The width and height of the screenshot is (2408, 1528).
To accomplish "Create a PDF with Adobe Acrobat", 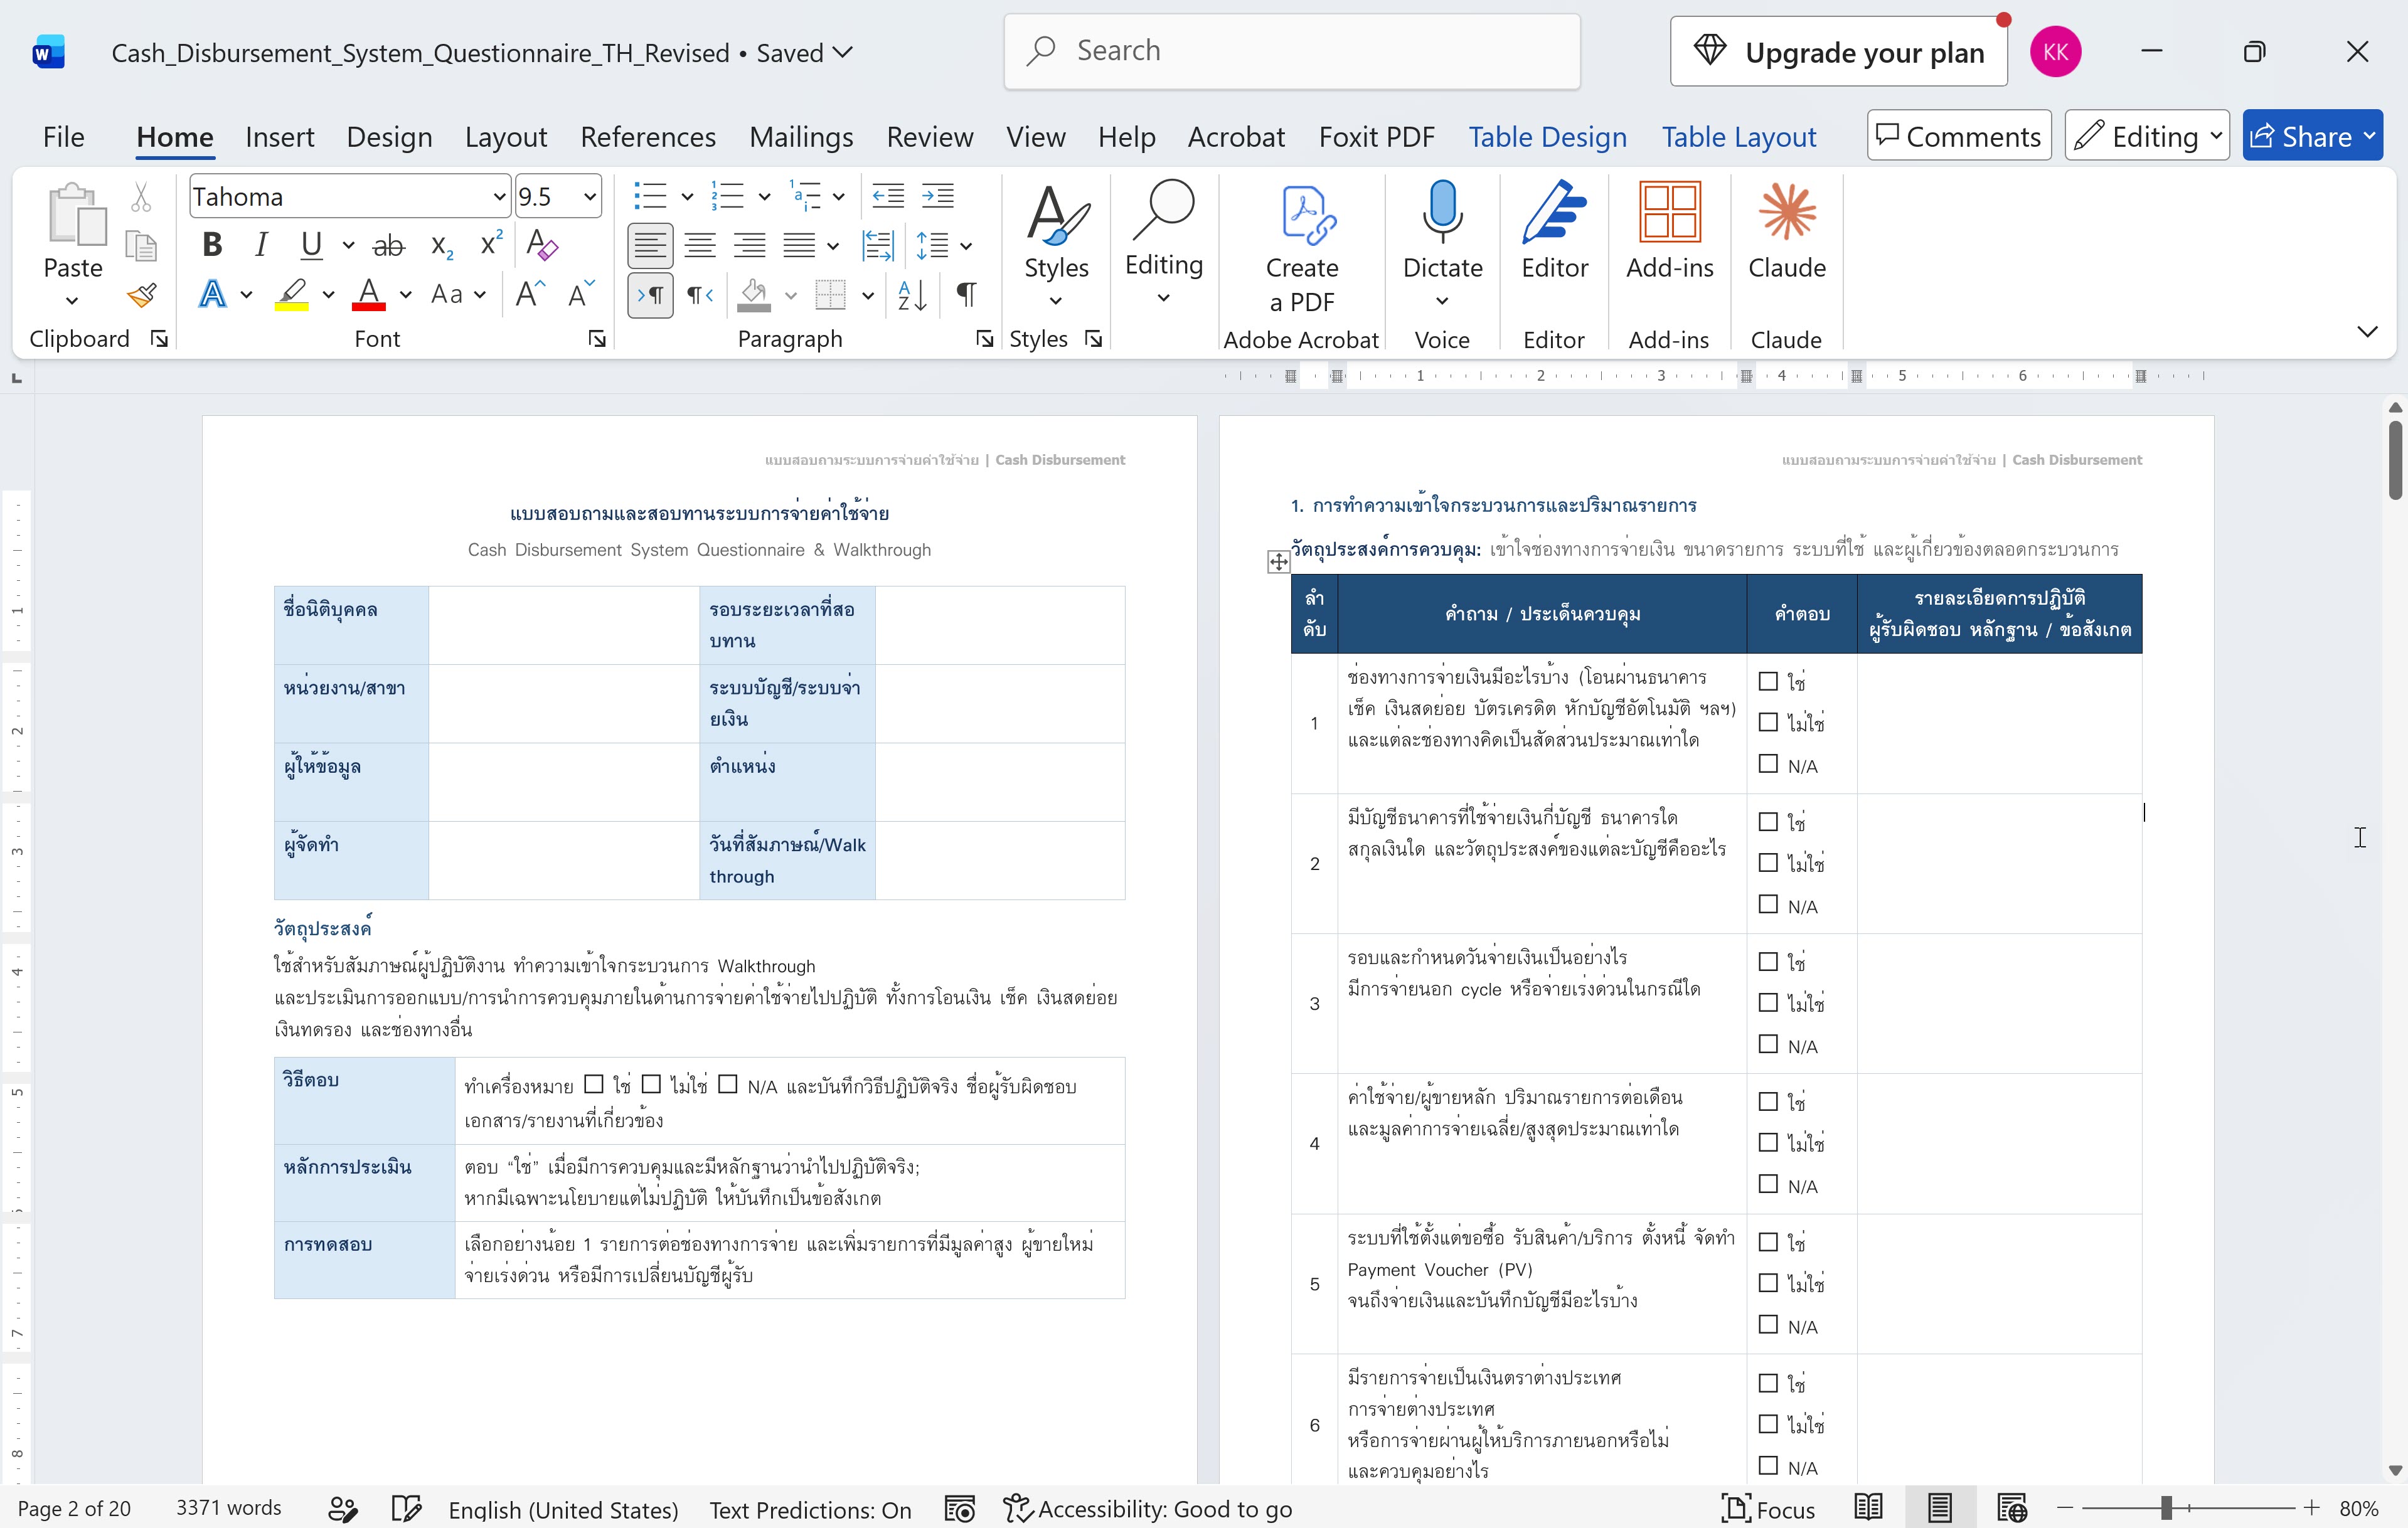I will 1302,247.
